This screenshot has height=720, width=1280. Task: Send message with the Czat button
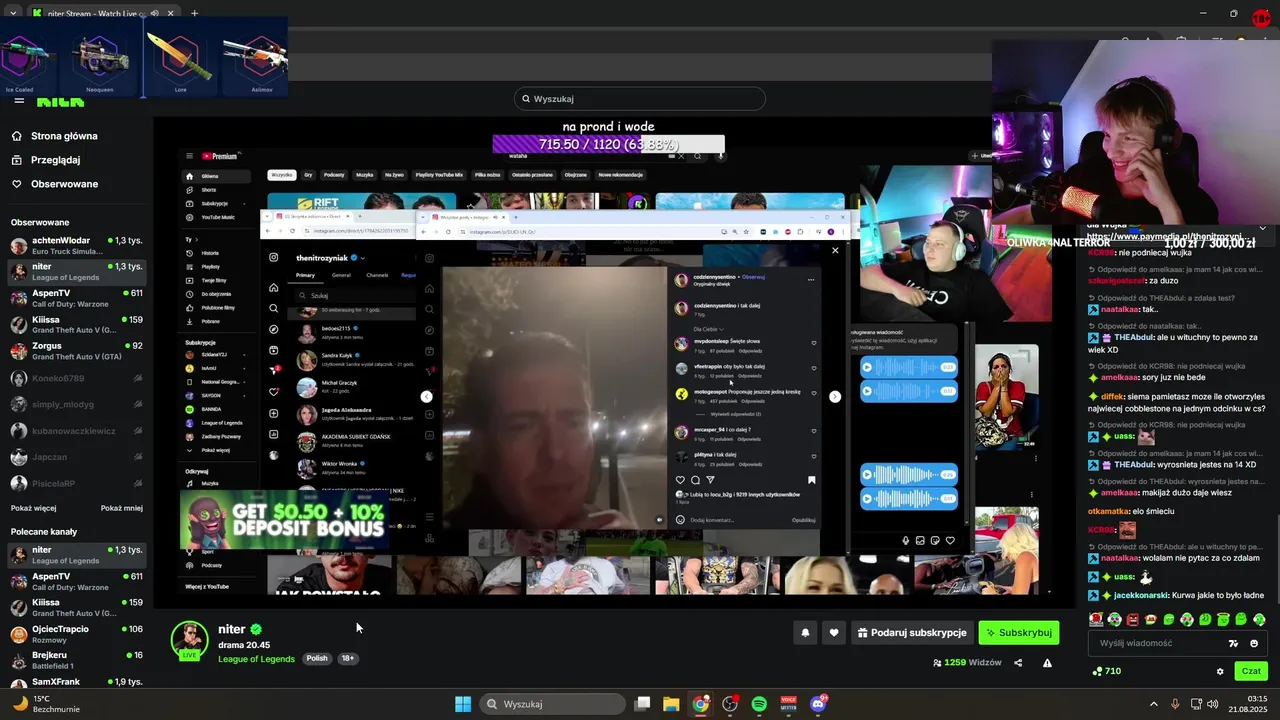point(1251,671)
